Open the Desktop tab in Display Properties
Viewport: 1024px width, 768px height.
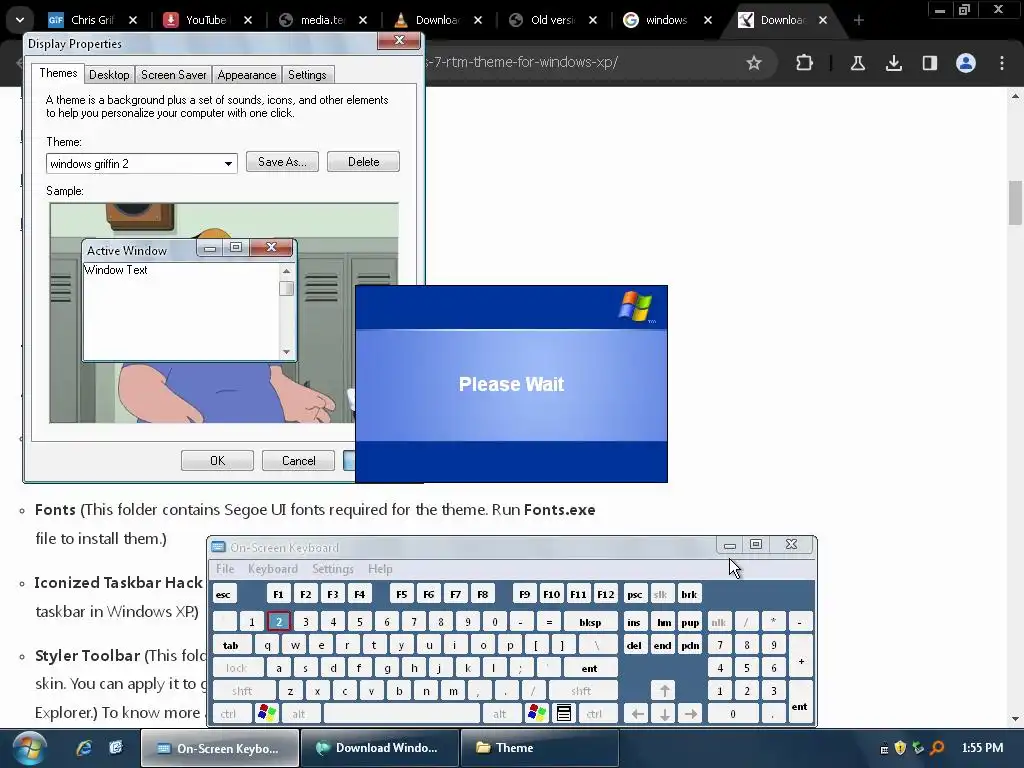(109, 75)
